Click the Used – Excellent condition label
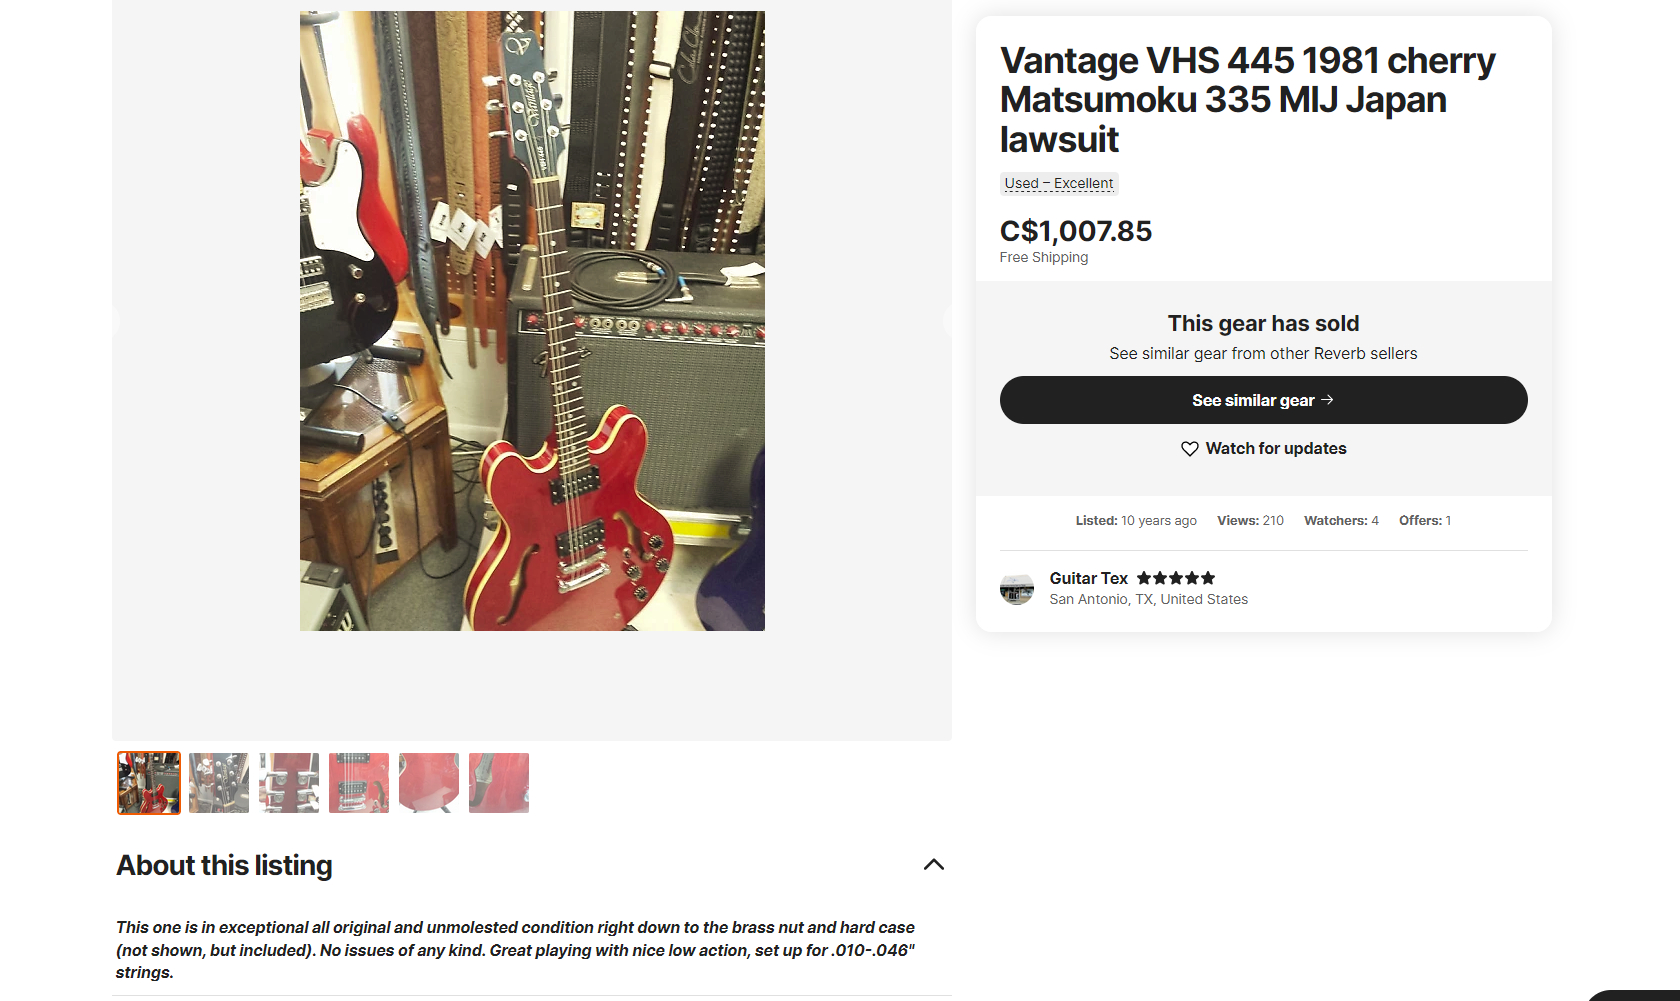 1059,183
